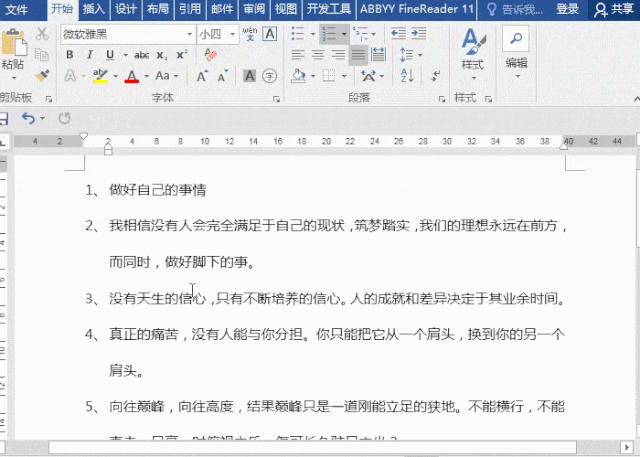Toggle Show/Hide paragraph marks
The height and width of the screenshot is (457, 640).
pyautogui.click(x=436, y=76)
